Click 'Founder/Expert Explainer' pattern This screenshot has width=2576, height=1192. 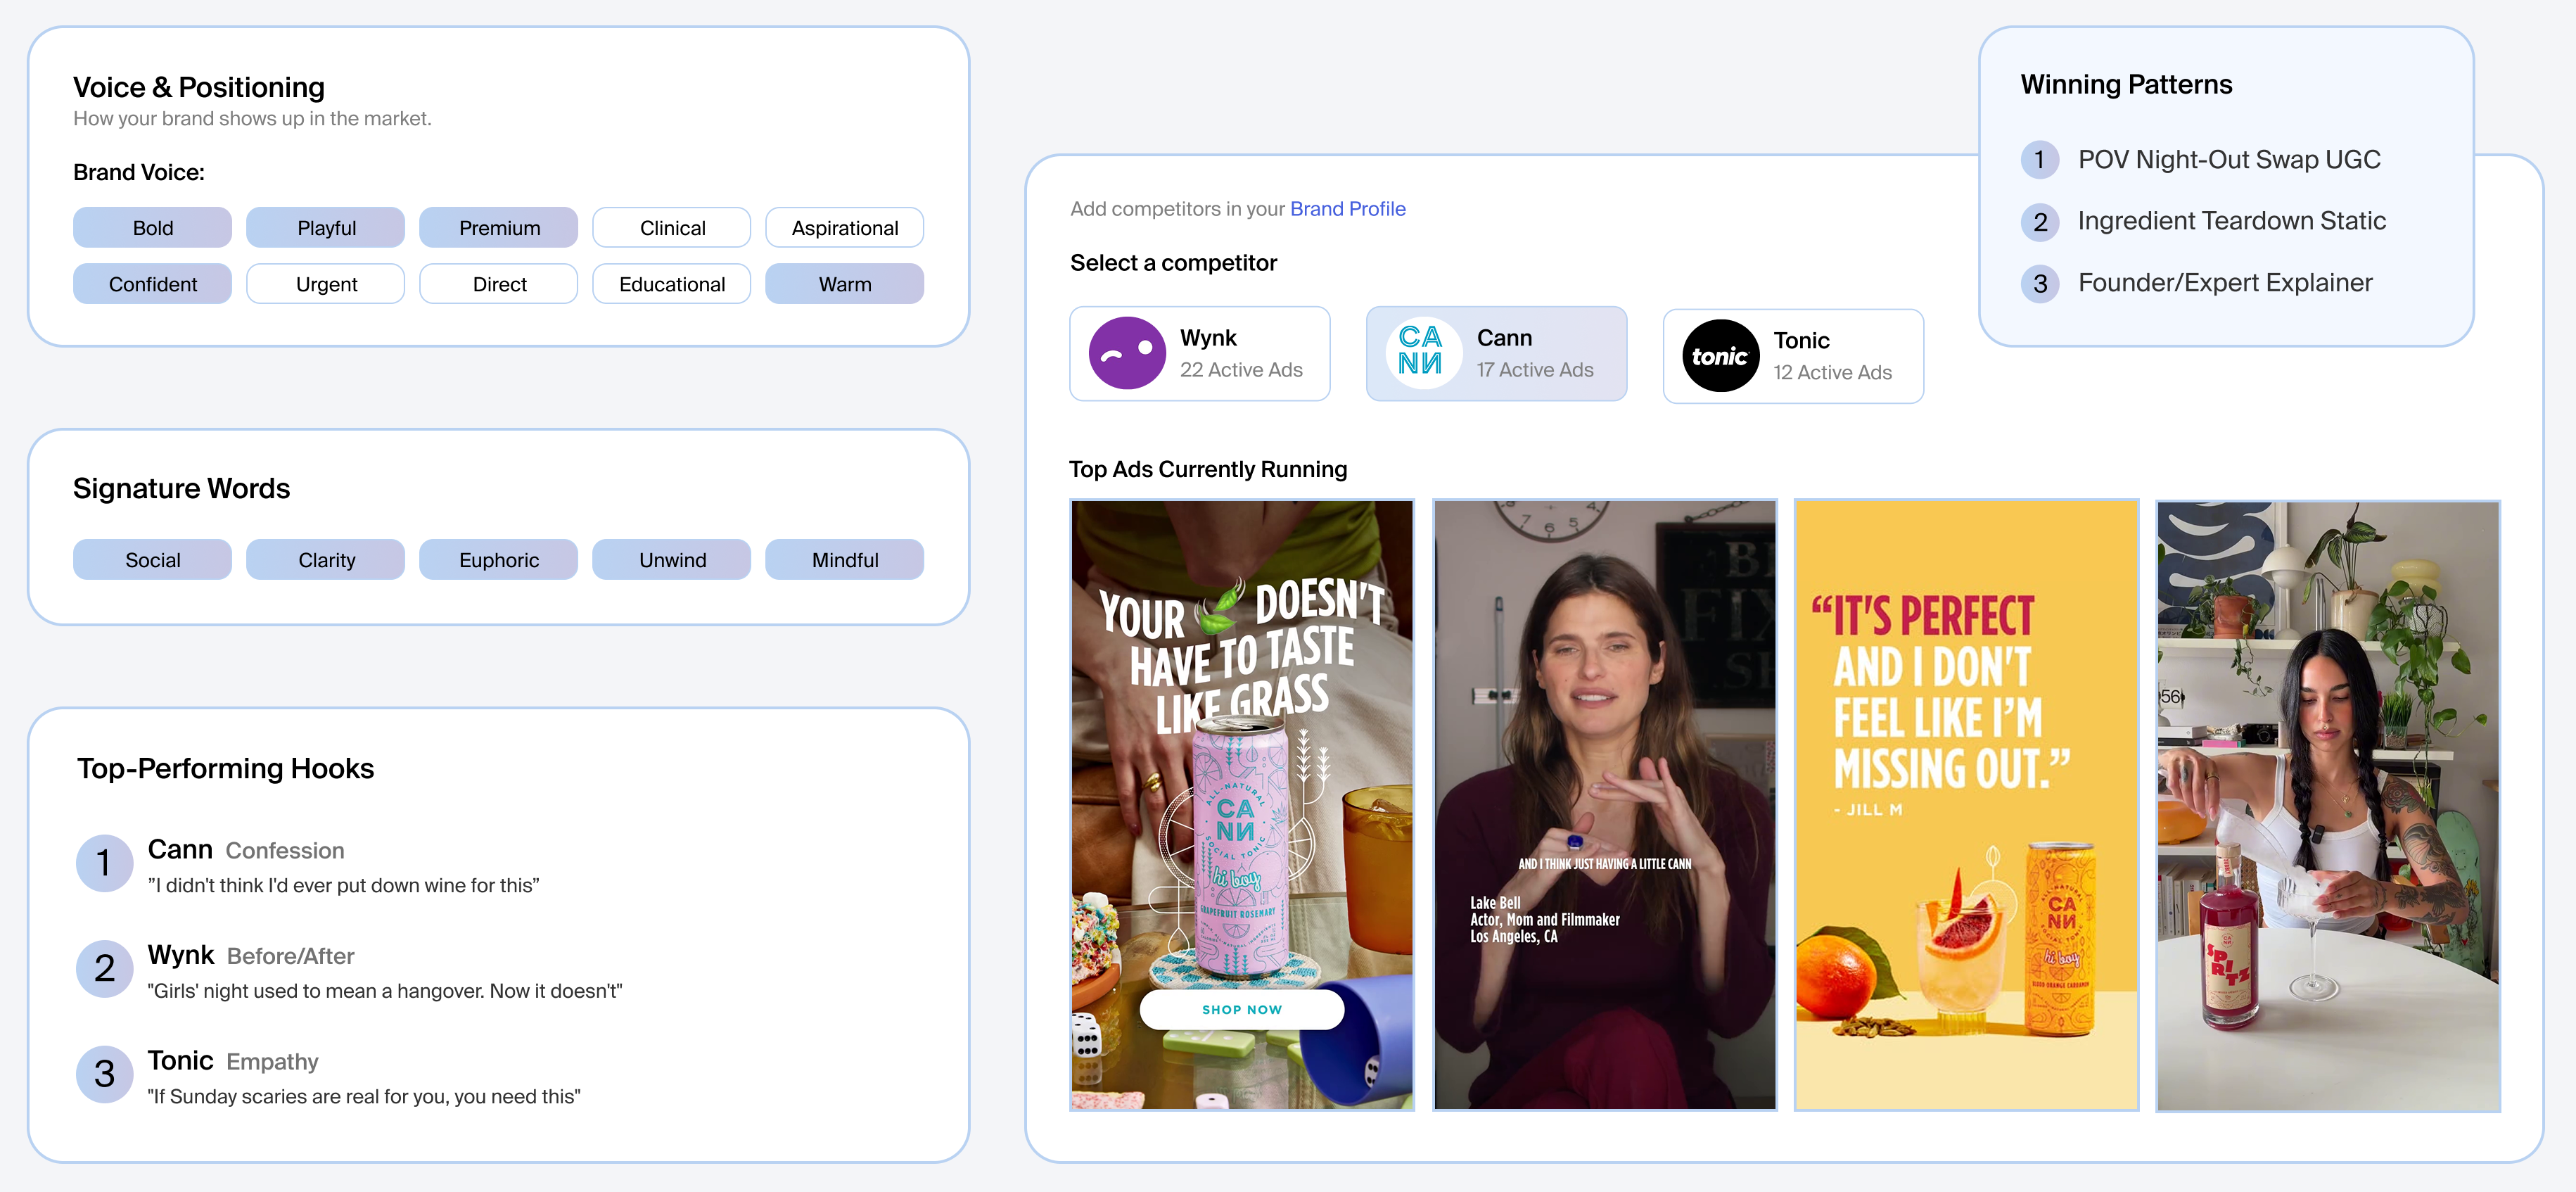coord(2225,283)
